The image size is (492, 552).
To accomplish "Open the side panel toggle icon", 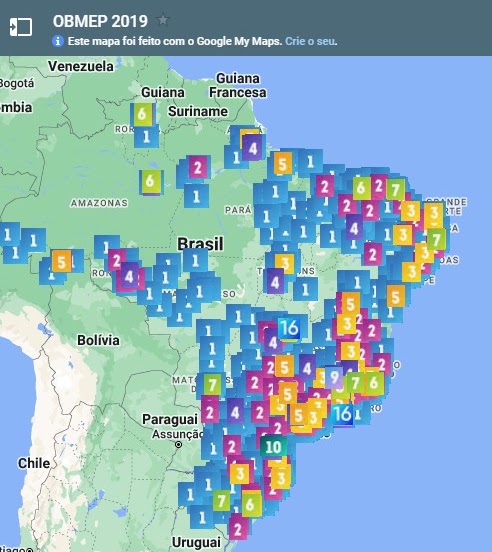I will (x=21, y=27).
